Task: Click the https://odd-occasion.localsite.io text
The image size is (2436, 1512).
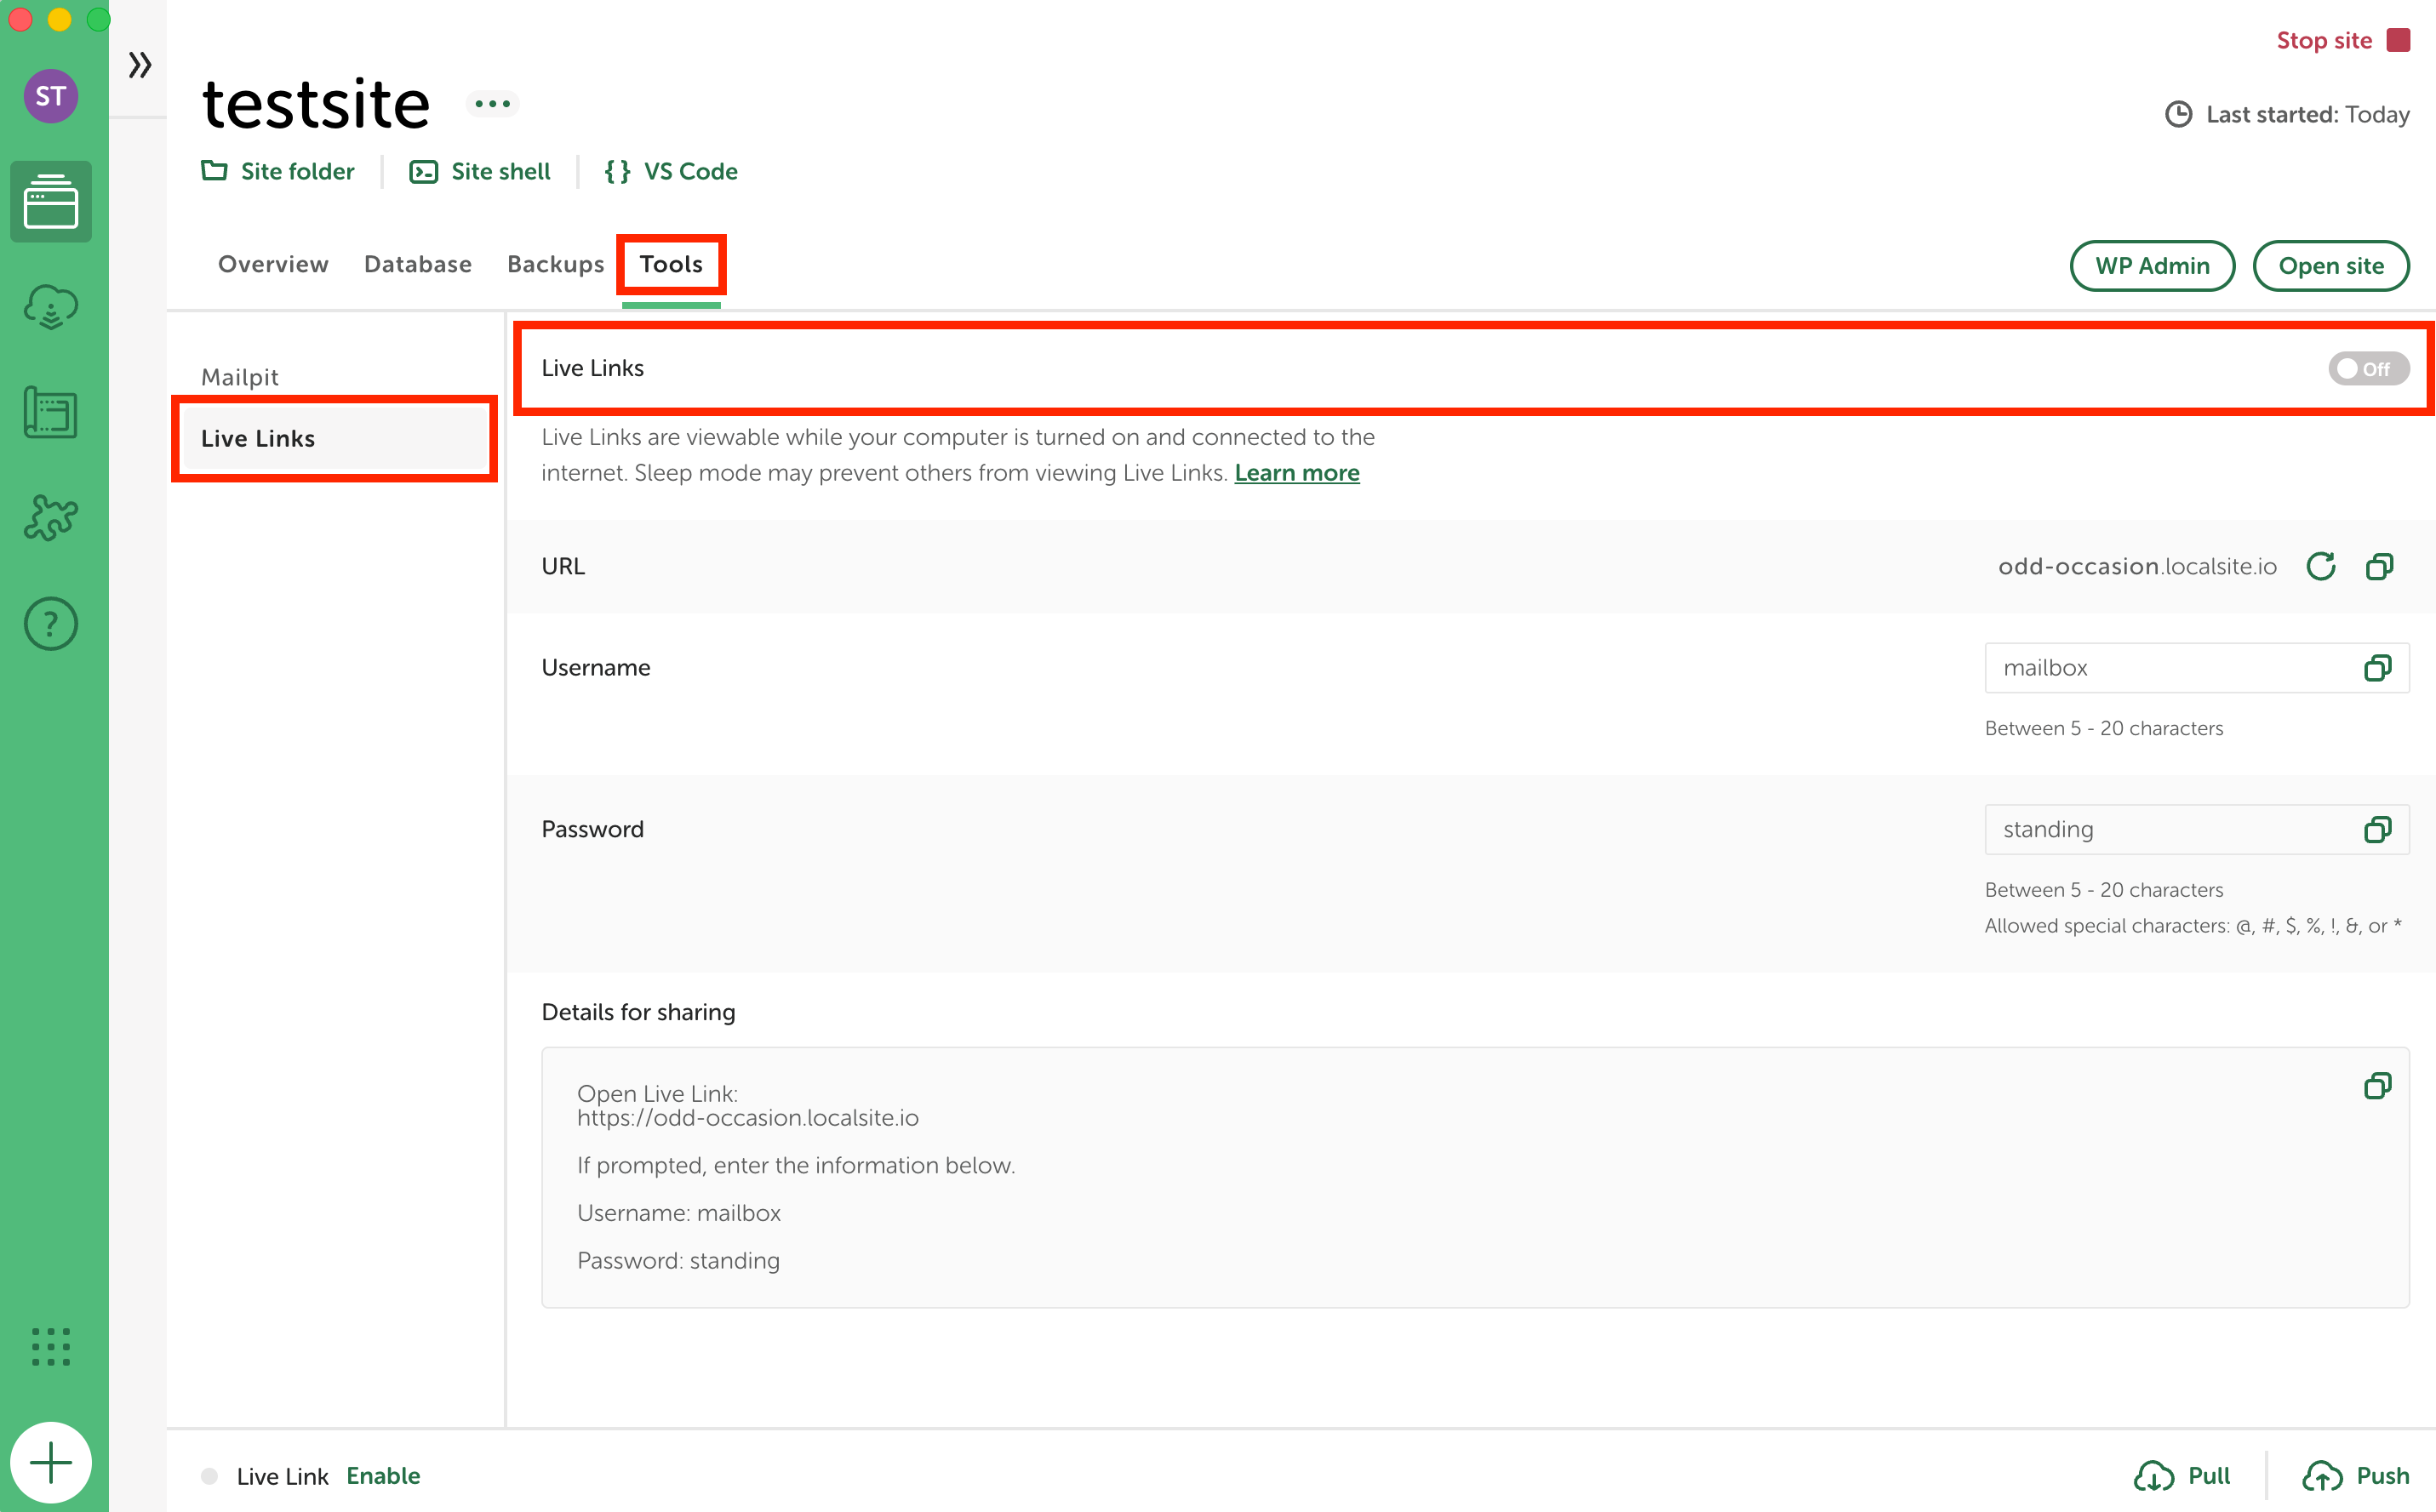Action: click(747, 1118)
